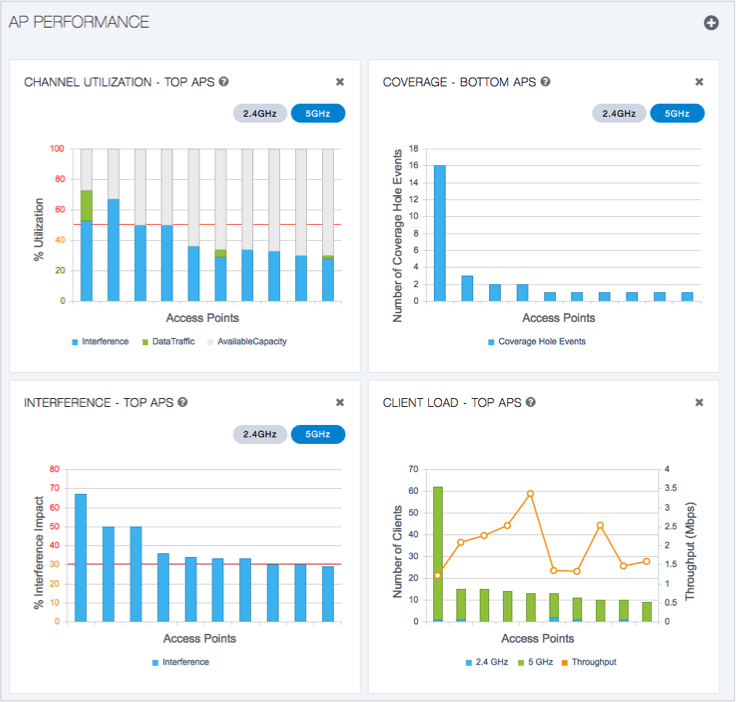Open help for Channel Utilization widget
The image size is (736, 702).
coord(224,82)
